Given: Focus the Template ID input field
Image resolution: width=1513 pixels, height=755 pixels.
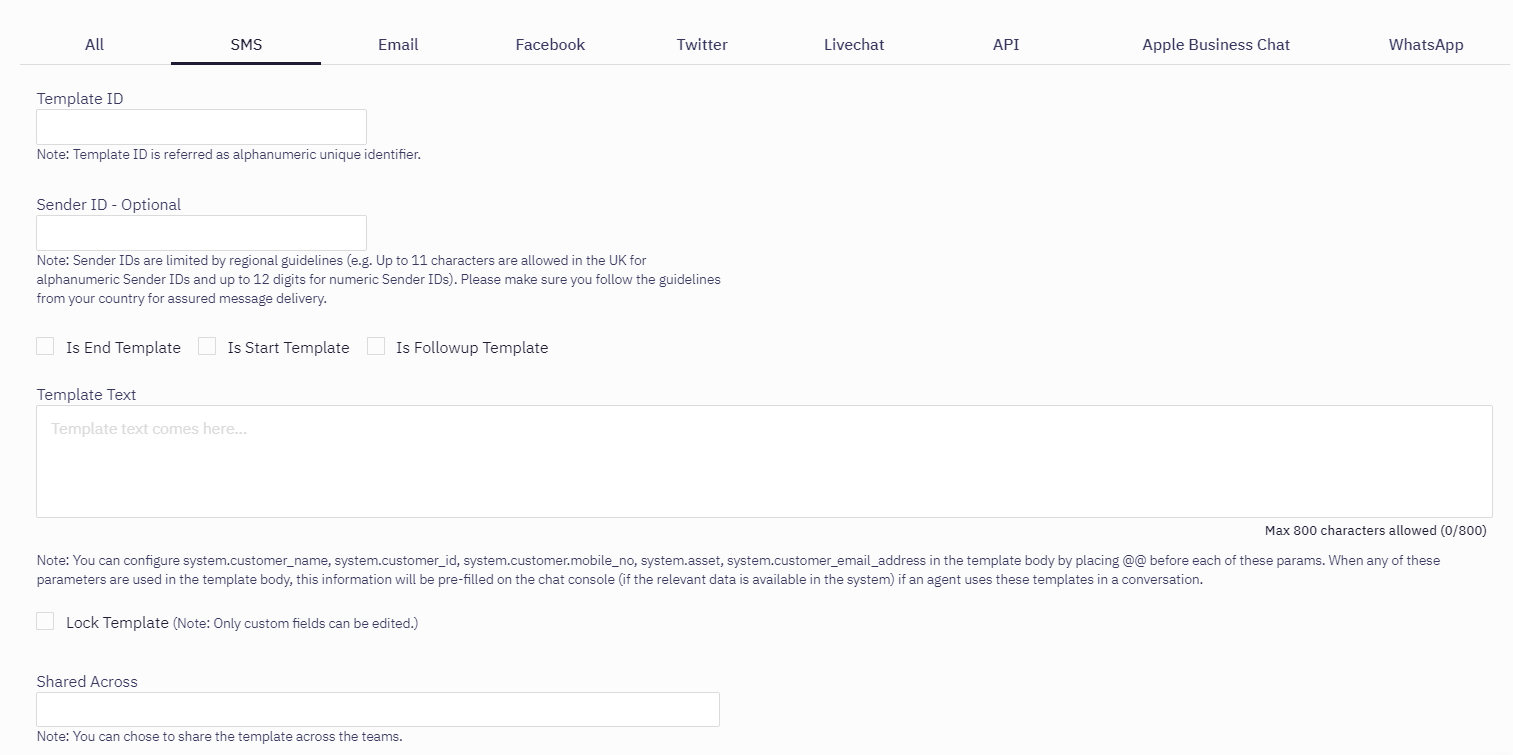Looking at the screenshot, I should tap(202, 127).
